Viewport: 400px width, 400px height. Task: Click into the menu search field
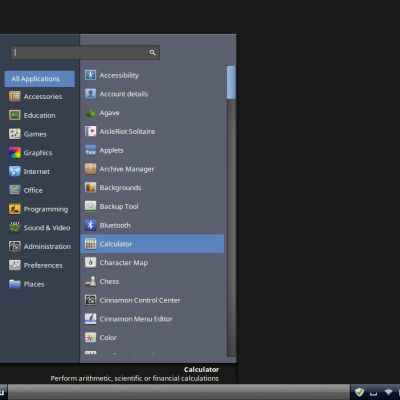coord(85,52)
